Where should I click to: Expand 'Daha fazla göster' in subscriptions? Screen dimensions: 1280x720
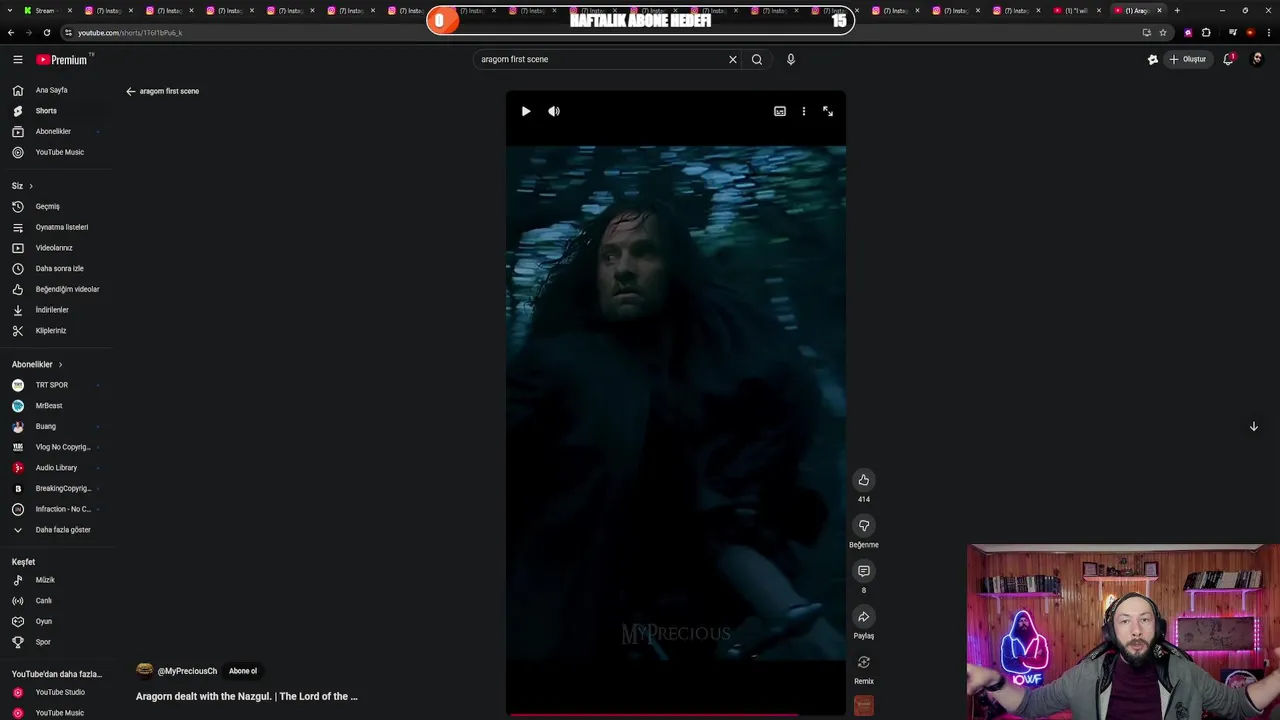[55, 530]
